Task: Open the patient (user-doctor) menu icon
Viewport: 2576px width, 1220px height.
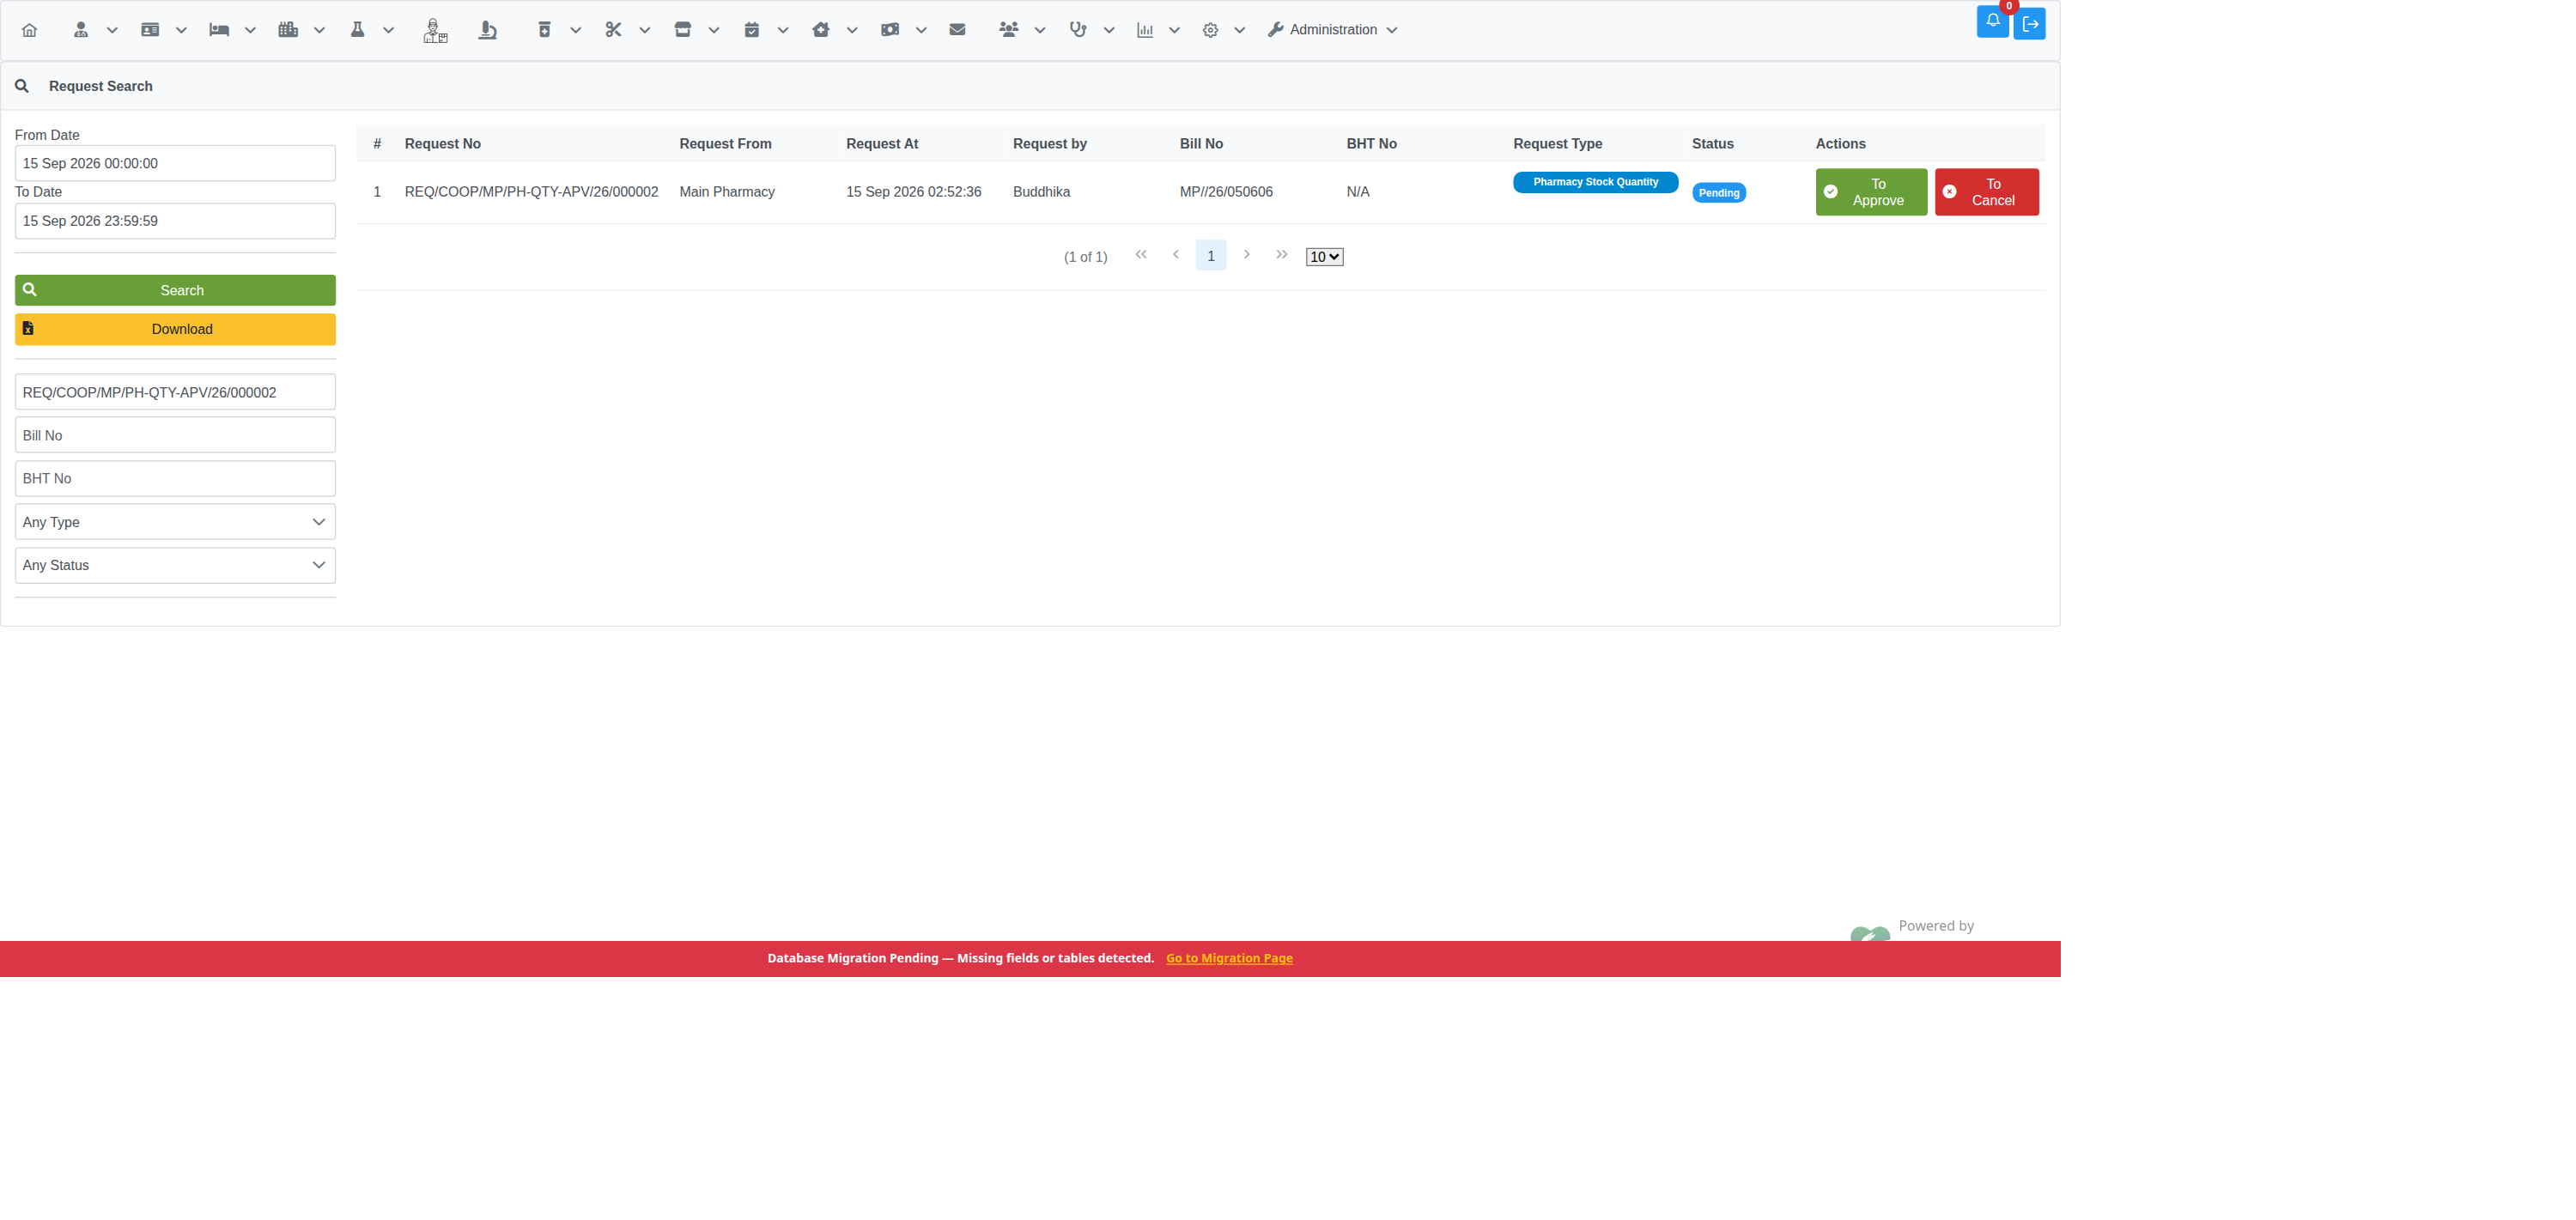Action: click(x=81, y=30)
